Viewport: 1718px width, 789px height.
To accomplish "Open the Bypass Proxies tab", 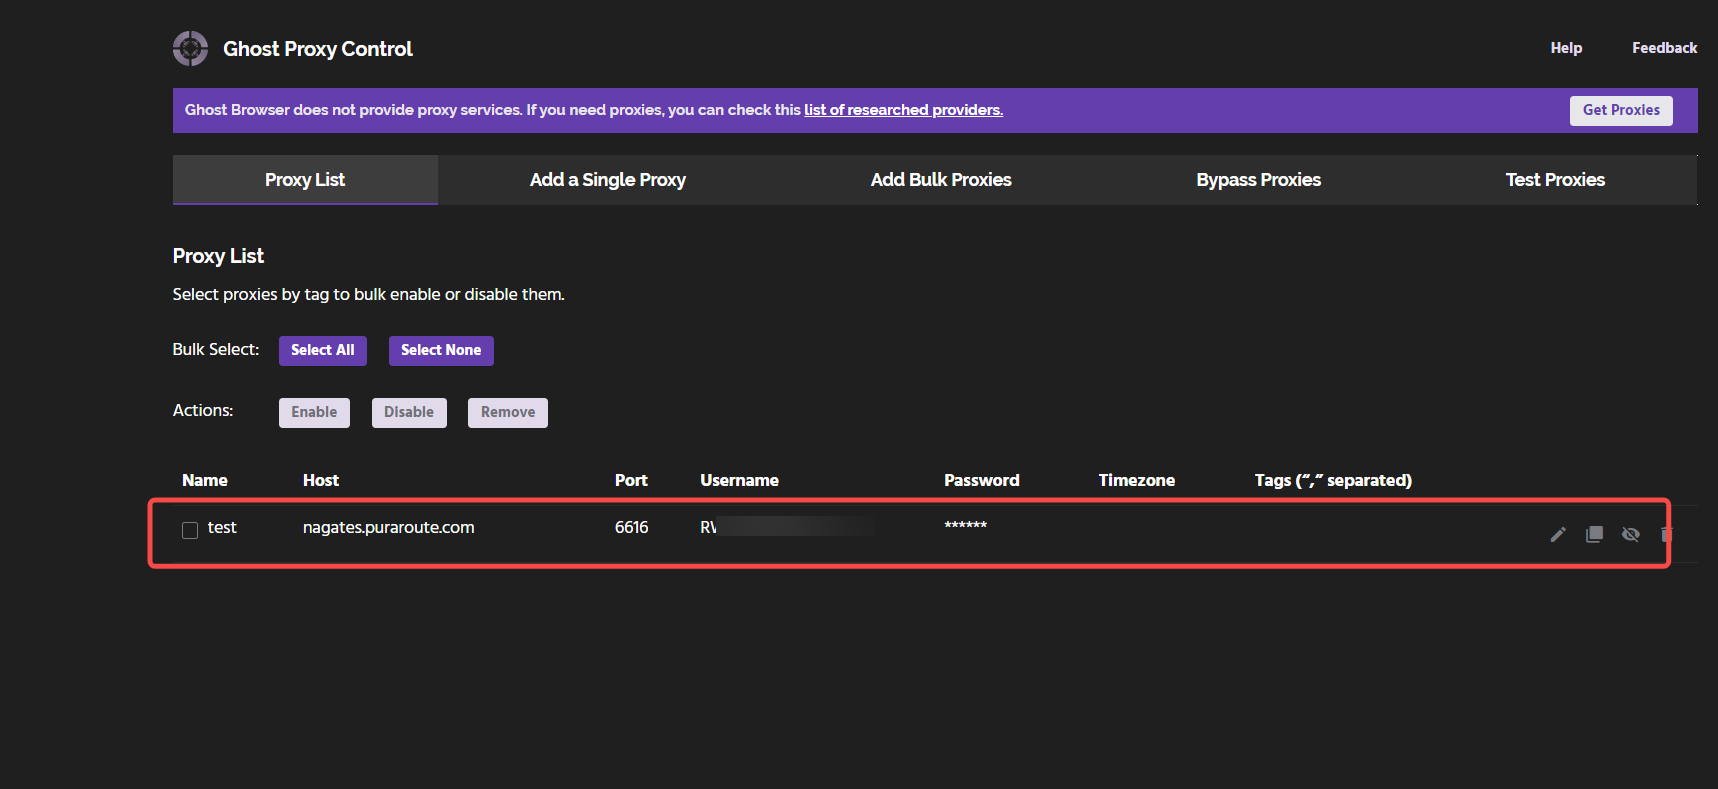I will [1259, 180].
